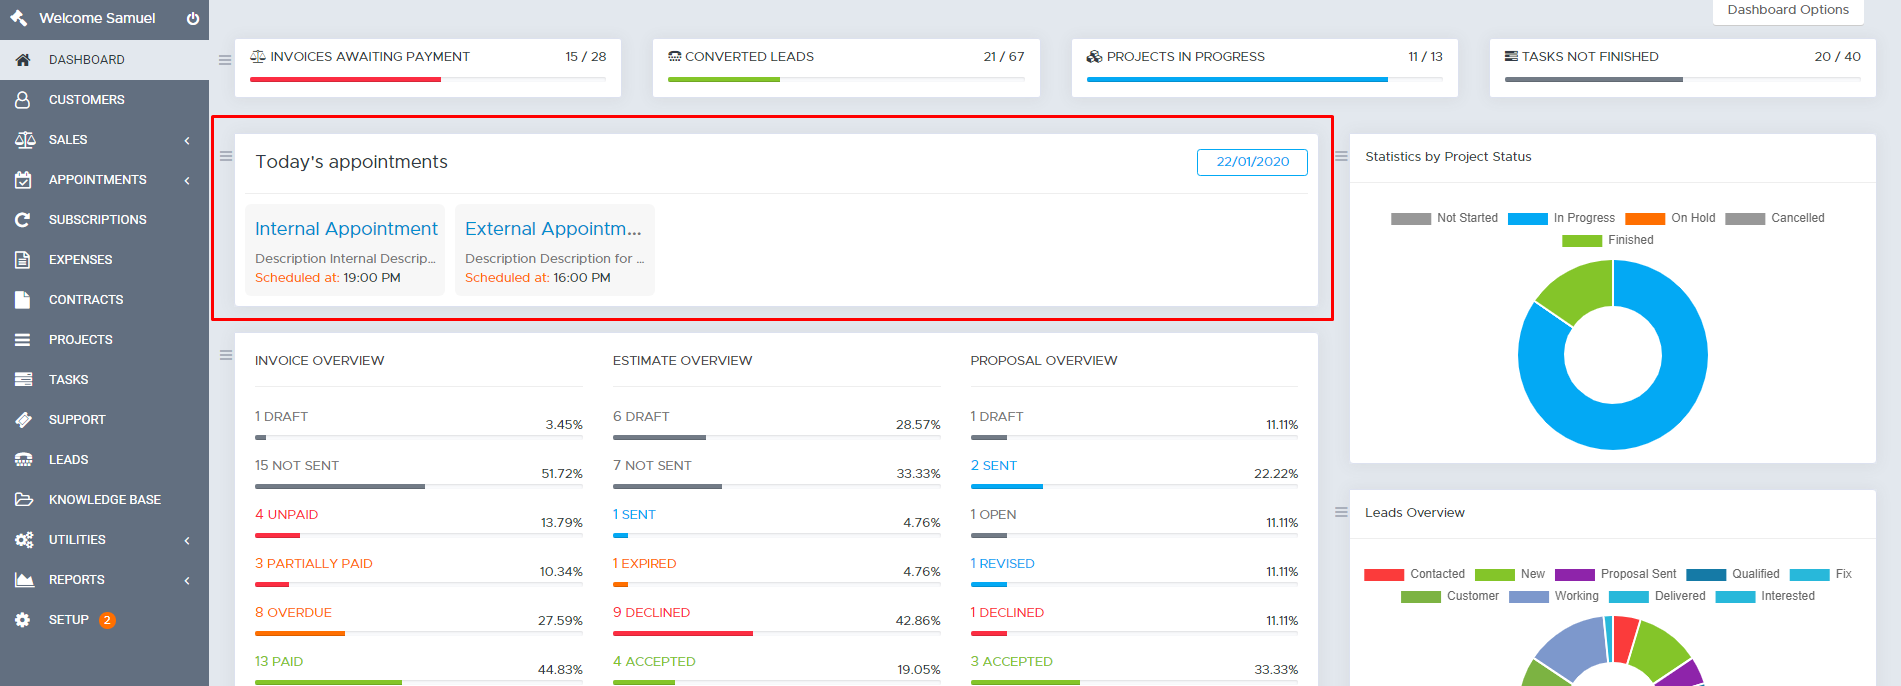
Task: Open the Projects menu item
Action: pos(81,340)
